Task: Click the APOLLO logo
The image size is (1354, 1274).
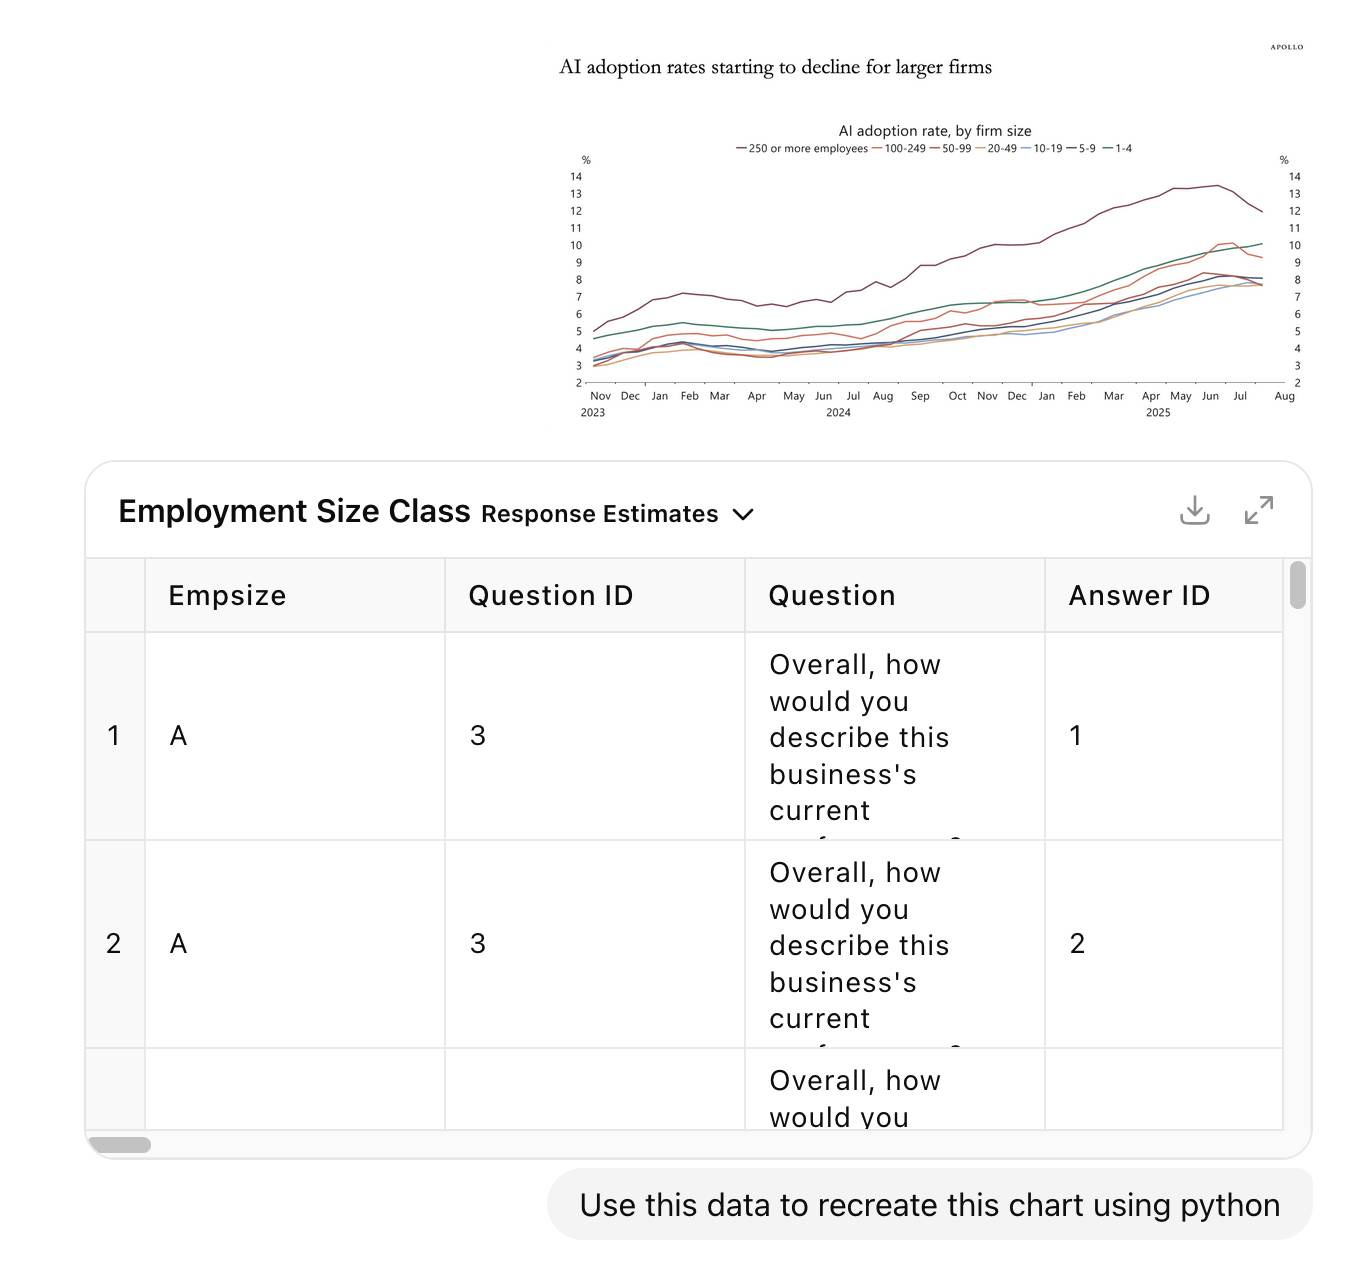Action: (x=1288, y=46)
